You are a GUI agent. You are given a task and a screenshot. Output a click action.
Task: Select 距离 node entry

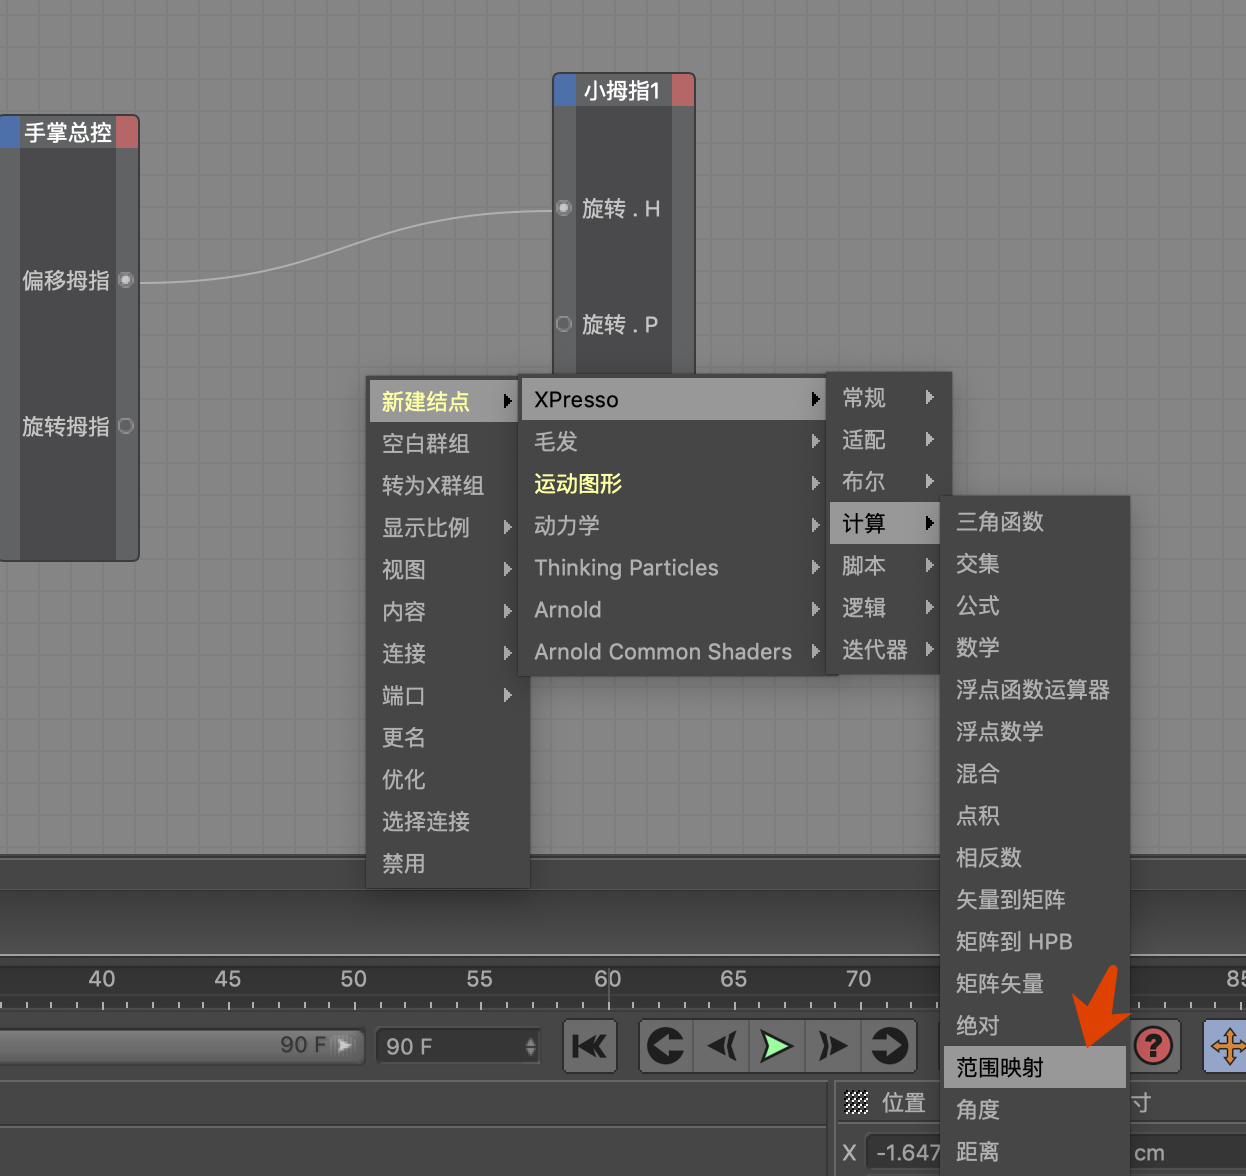point(1035,1151)
